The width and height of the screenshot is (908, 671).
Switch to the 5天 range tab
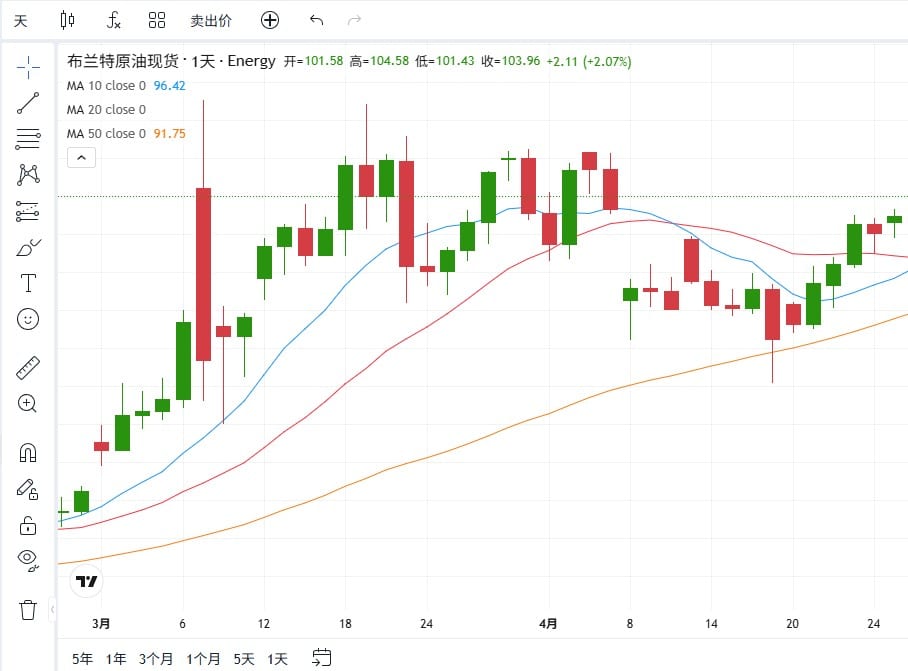pyautogui.click(x=242, y=659)
